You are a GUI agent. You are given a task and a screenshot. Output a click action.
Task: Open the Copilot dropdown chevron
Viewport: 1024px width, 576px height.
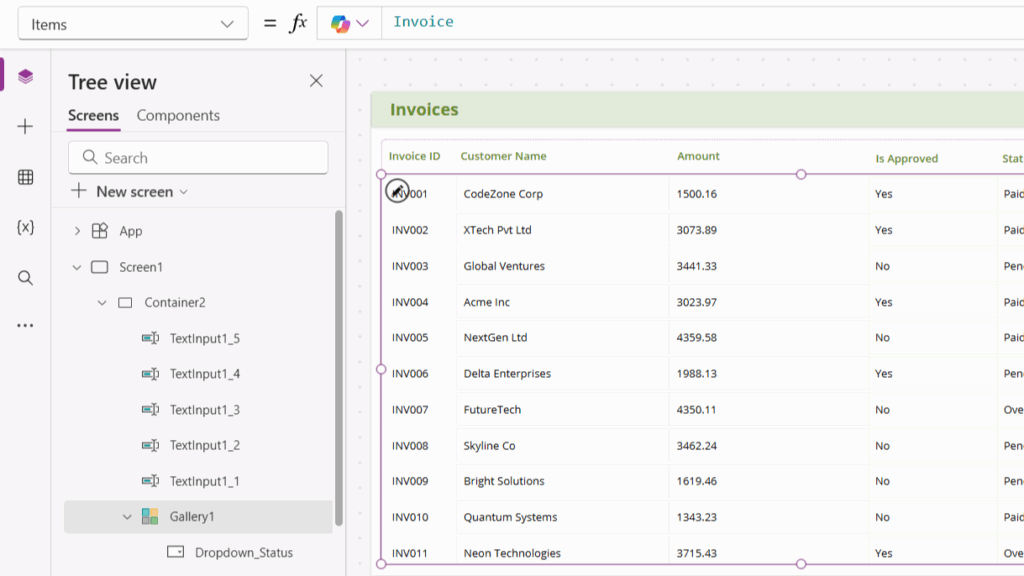pyautogui.click(x=362, y=24)
